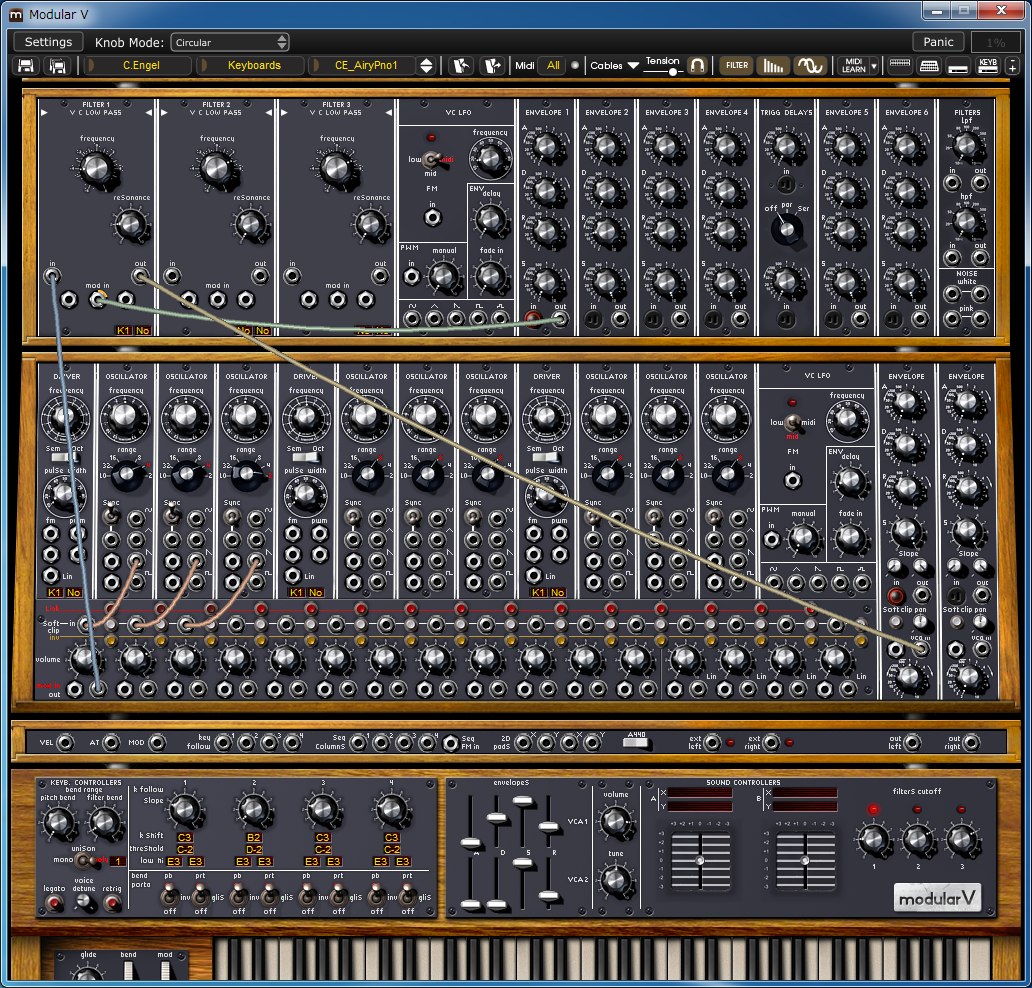Click the VCA2 tune knob
This screenshot has width=1032, height=988.
[x=616, y=879]
